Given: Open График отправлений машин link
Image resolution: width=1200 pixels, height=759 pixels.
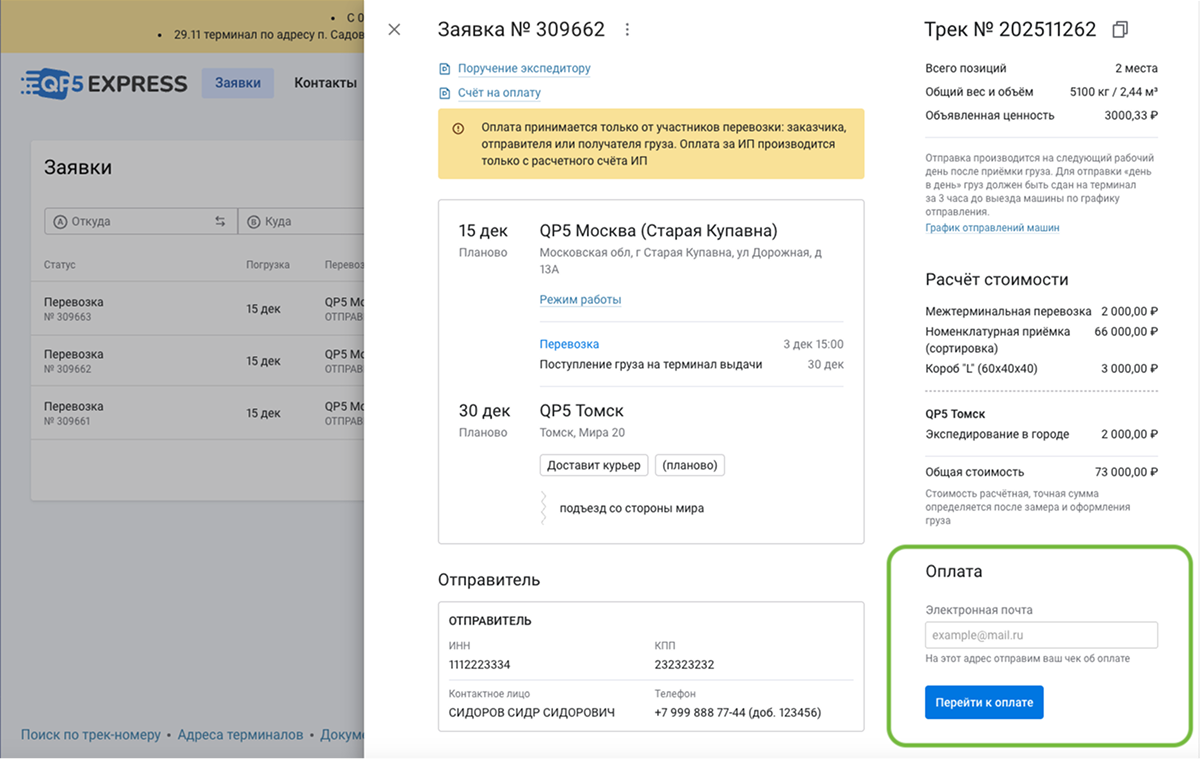Looking at the screenshot, I should point(992,228).
